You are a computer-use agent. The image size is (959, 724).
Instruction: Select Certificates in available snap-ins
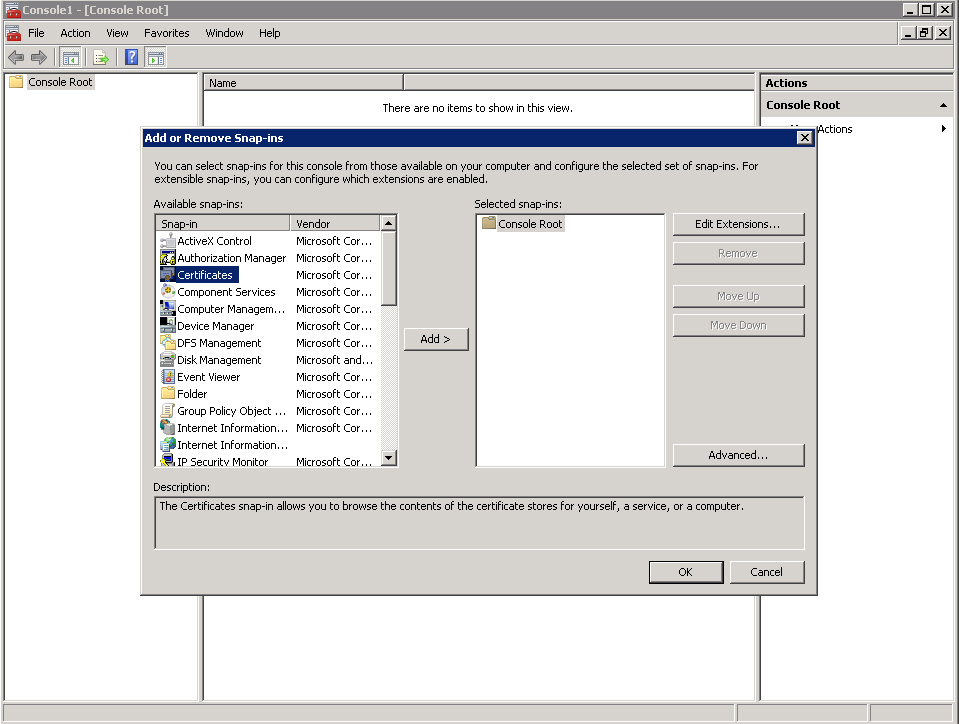pos(204,275)
